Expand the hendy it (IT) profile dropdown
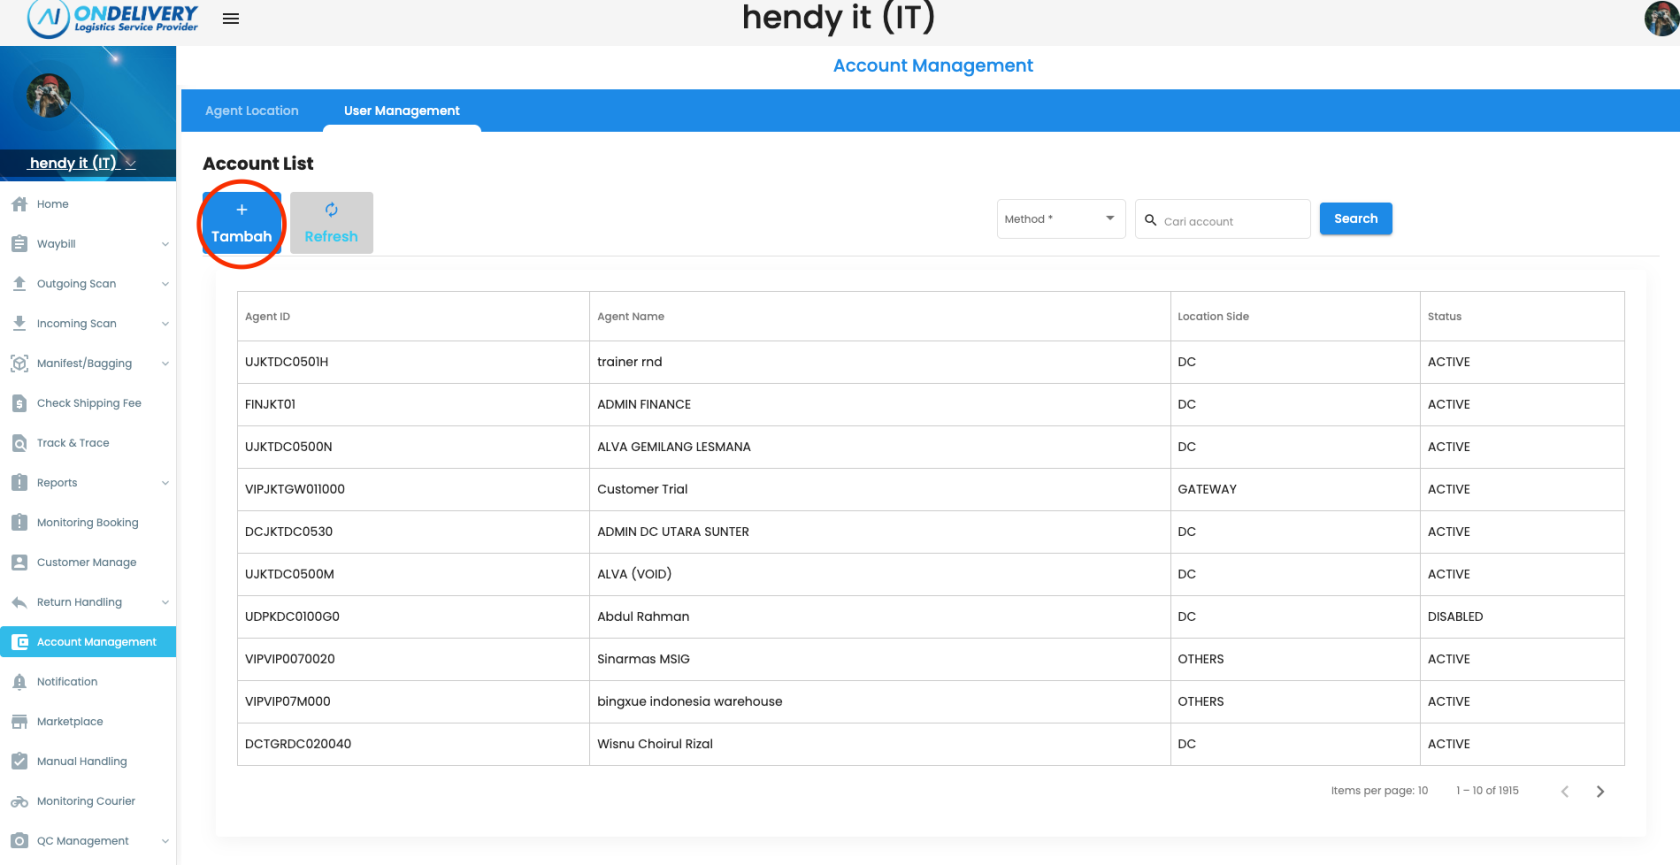The height and width of the screenshot is (865, 1680). point(130,163)
